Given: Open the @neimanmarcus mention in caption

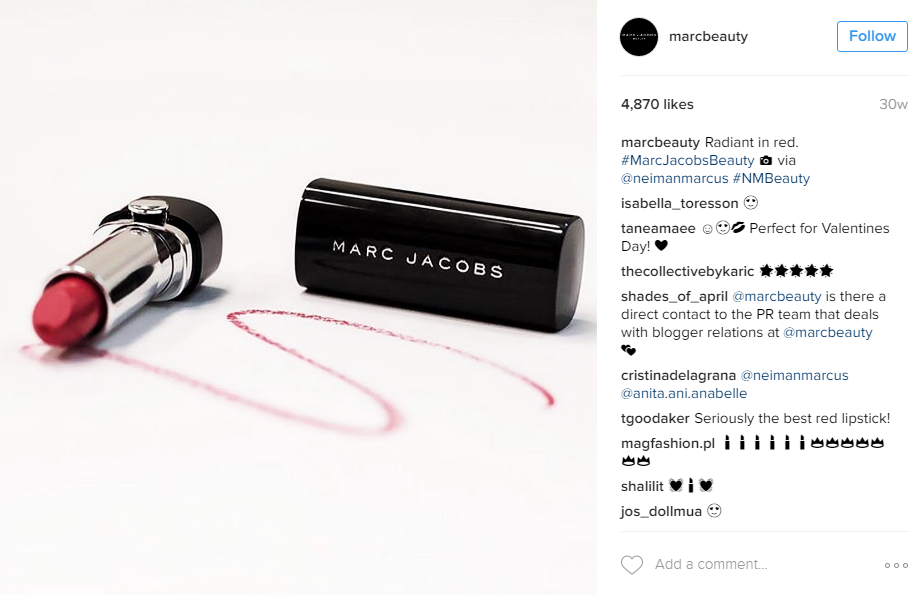Looking at the screenshot, I should click(675, 179).
